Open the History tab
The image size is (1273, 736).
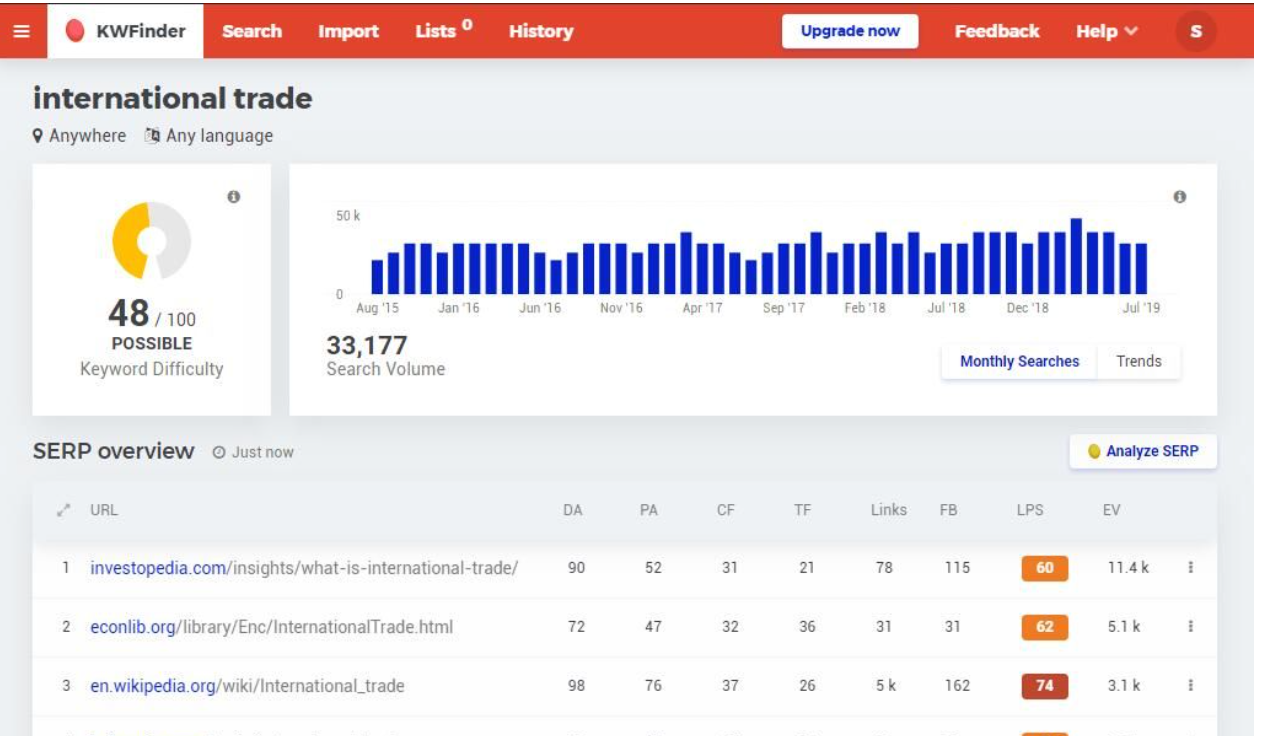(540, 31)
